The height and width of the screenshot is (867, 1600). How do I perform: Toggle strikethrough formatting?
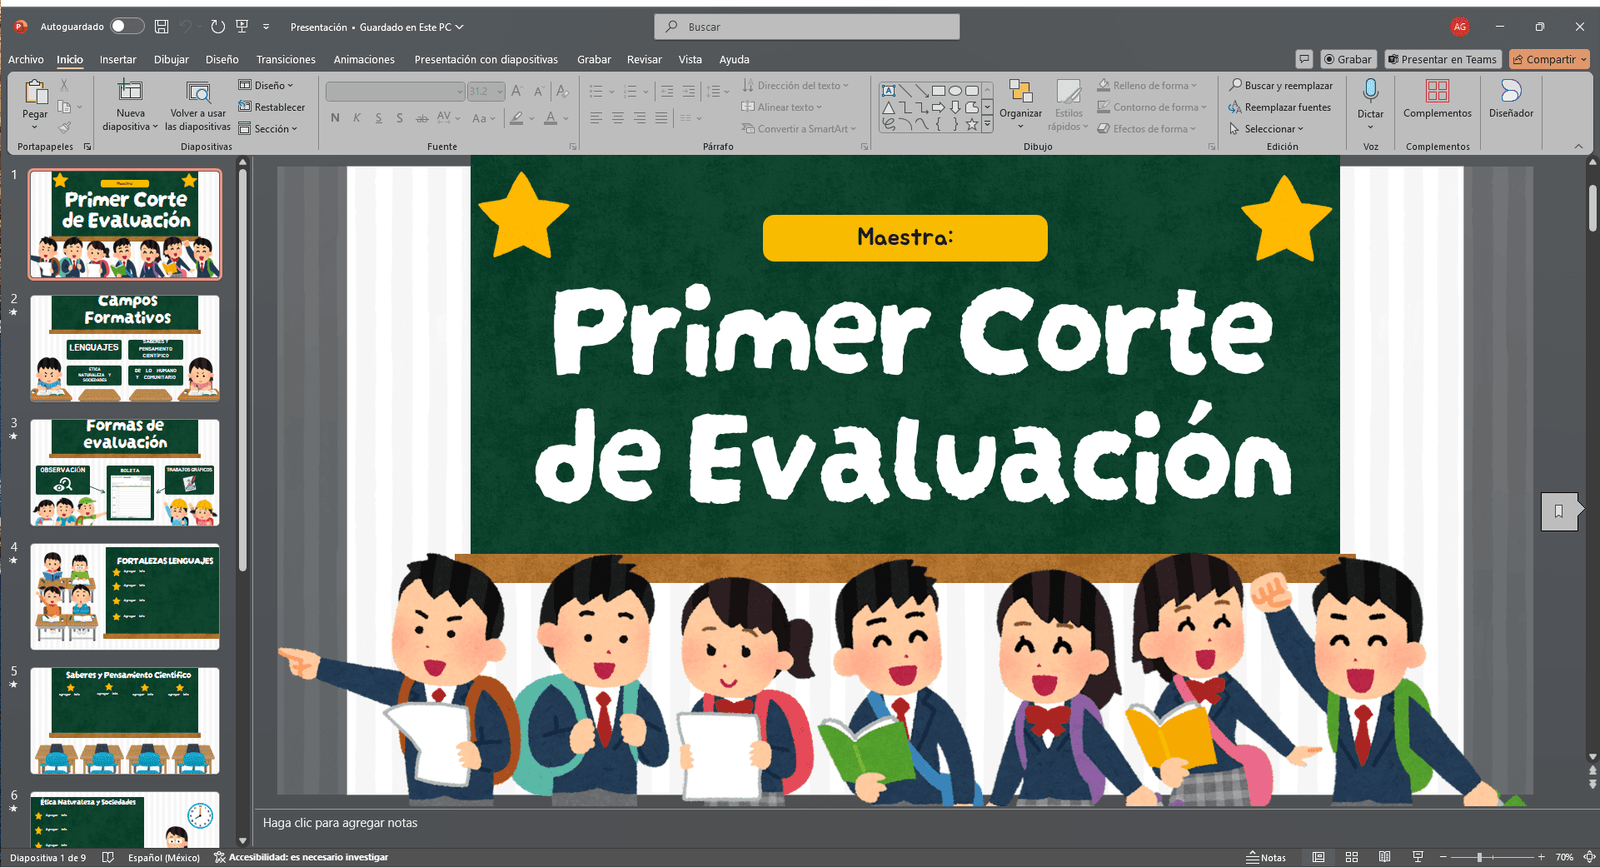[421, 118]
